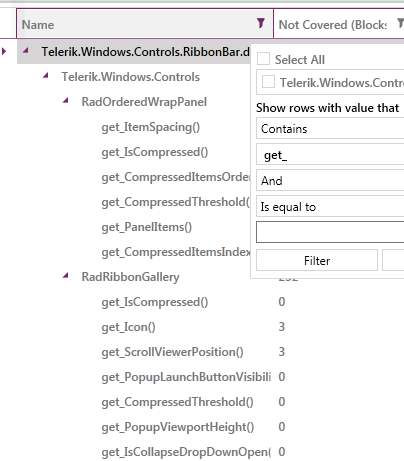Click the get_ filter value field
The width and height of the screenshot is (404, 461).
[330, 155]
